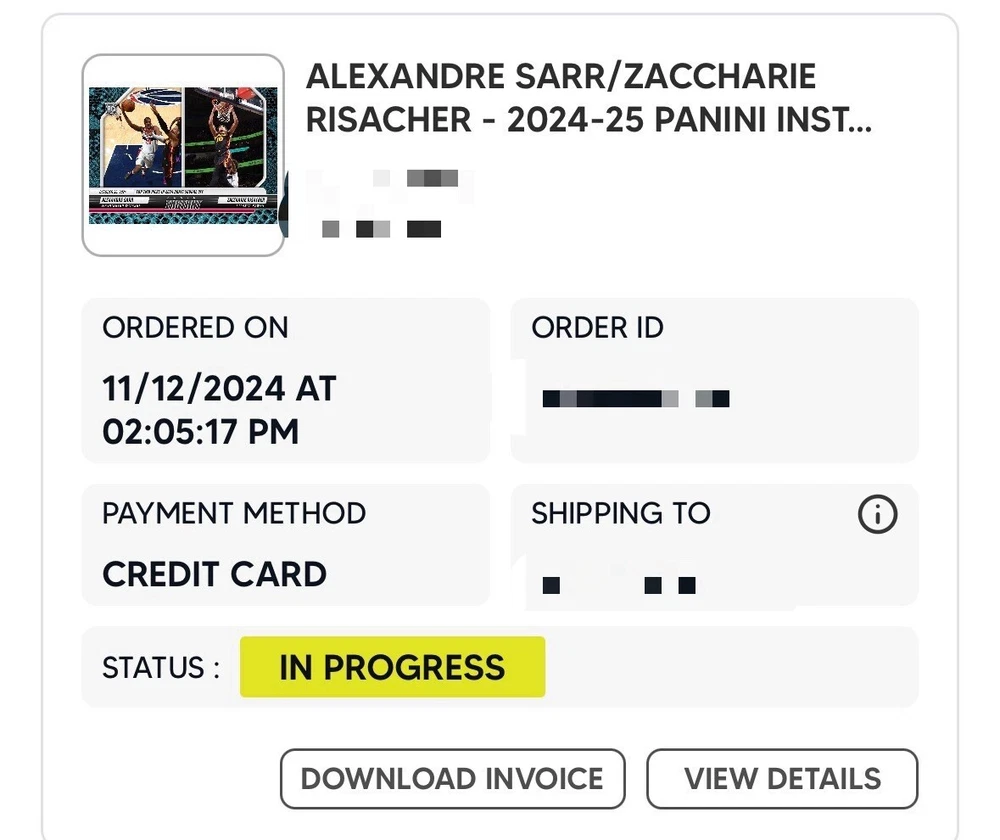Select the blurred shipping address text
Screen dimensions: 1000x840
click(618, 585)
